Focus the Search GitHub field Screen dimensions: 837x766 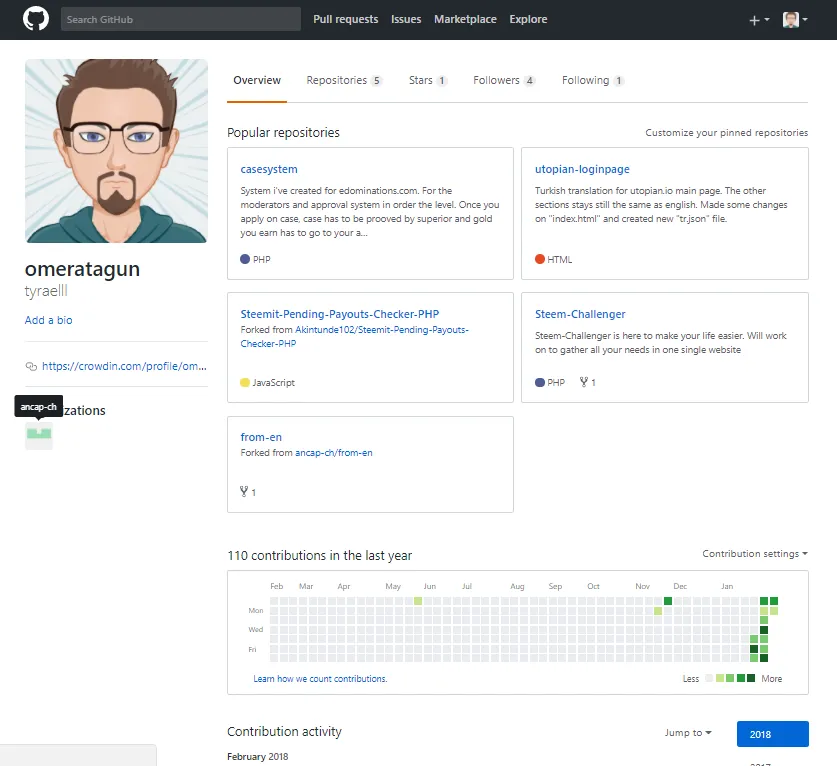click(180, 19)
